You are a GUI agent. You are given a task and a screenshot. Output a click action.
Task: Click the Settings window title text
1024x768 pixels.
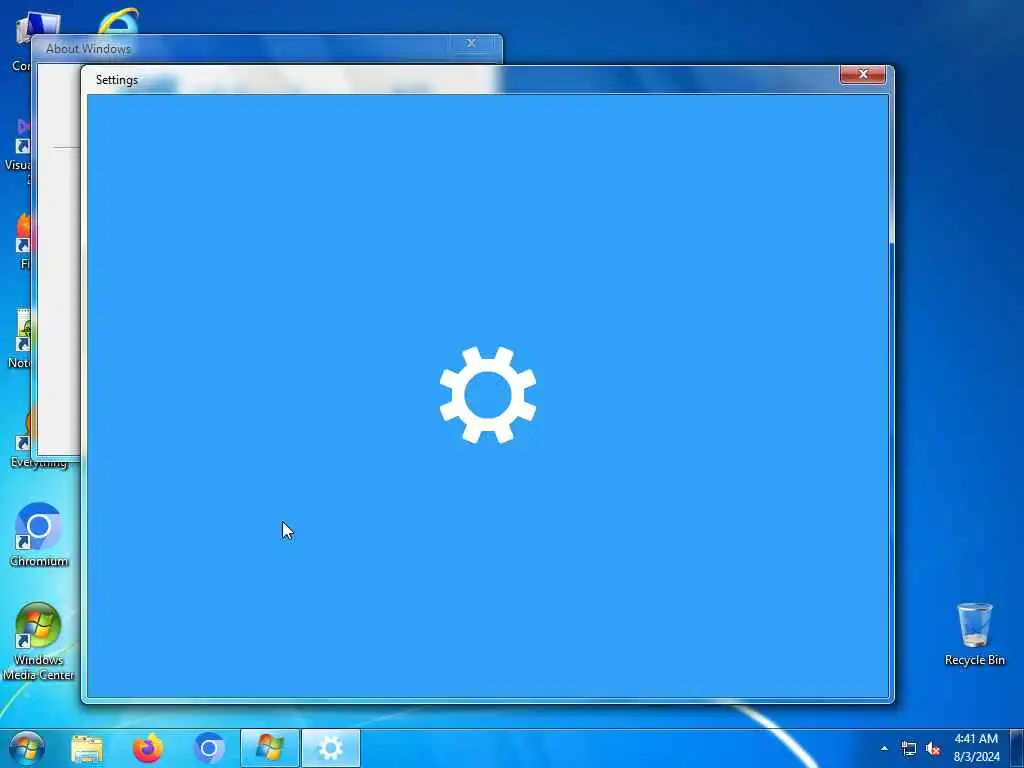(x=117, y=80)
